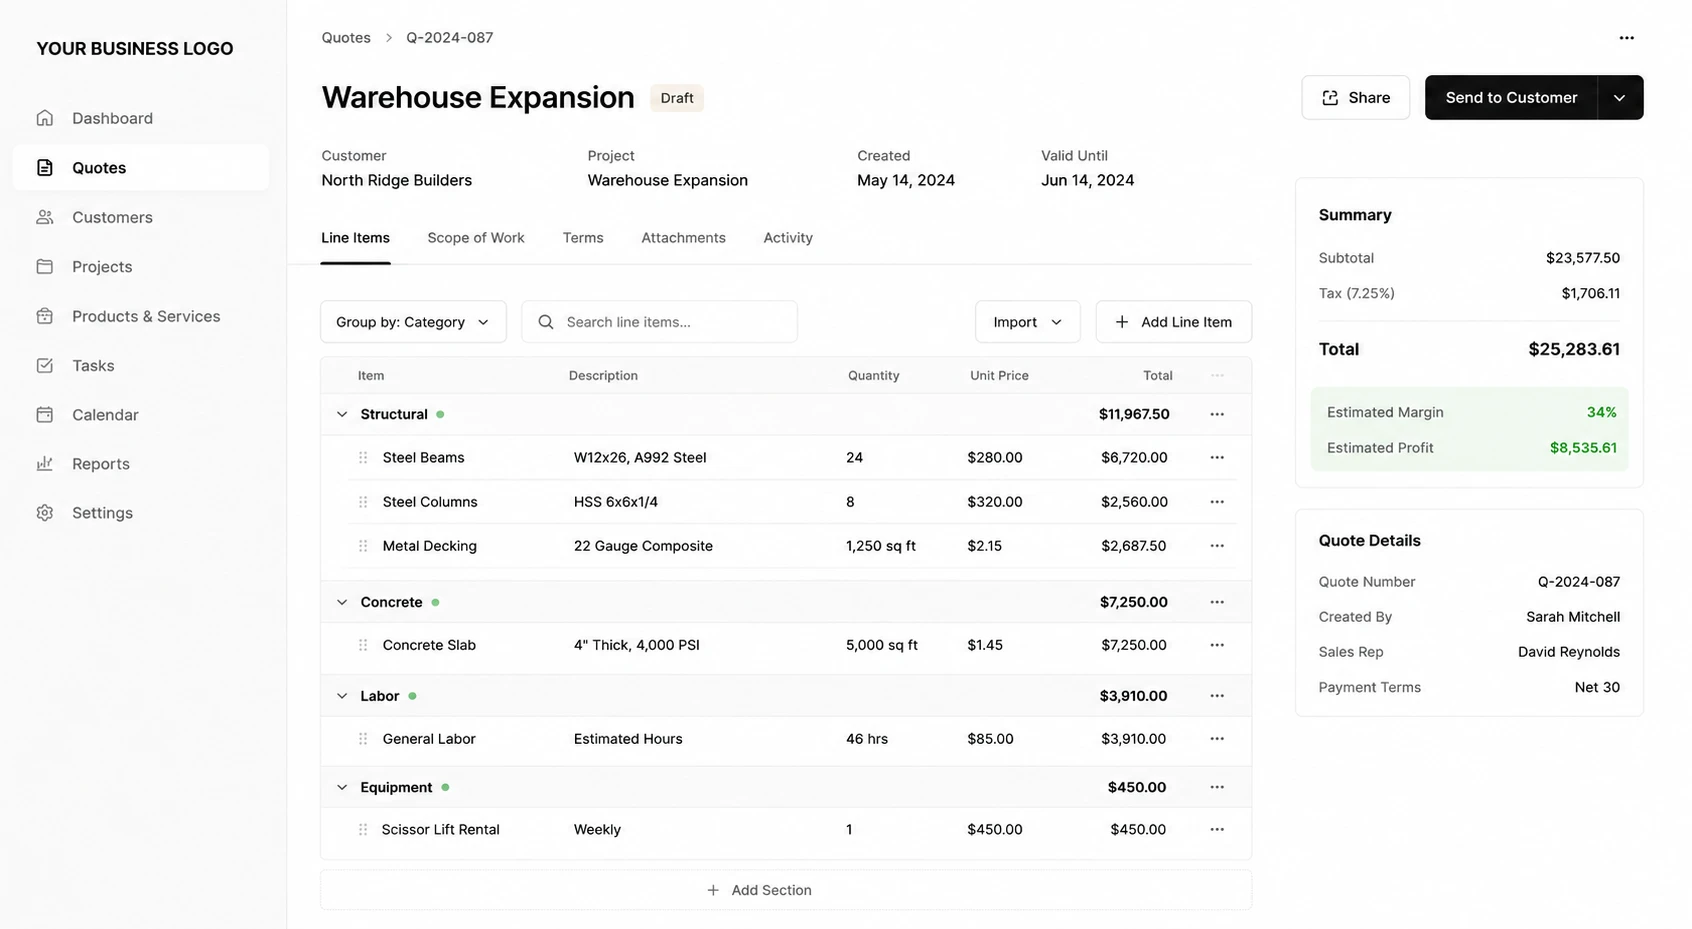1692x929 pixels.
Task: Click the table header more options icon
Action: (1217, 376)
